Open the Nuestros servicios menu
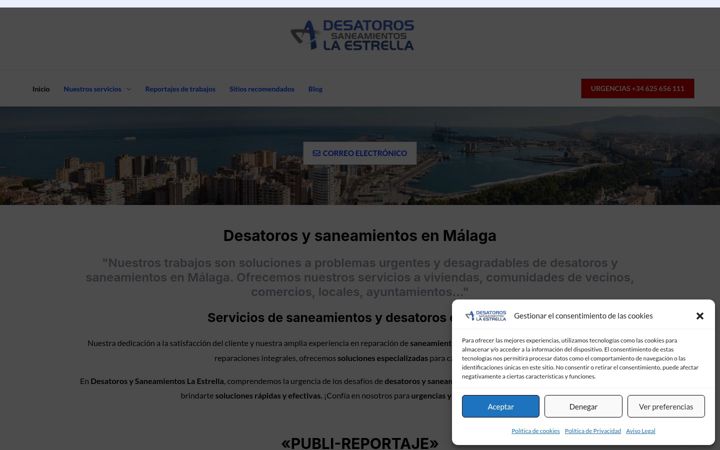Screen dimensions: 720x450 click(x=92, y=89)
